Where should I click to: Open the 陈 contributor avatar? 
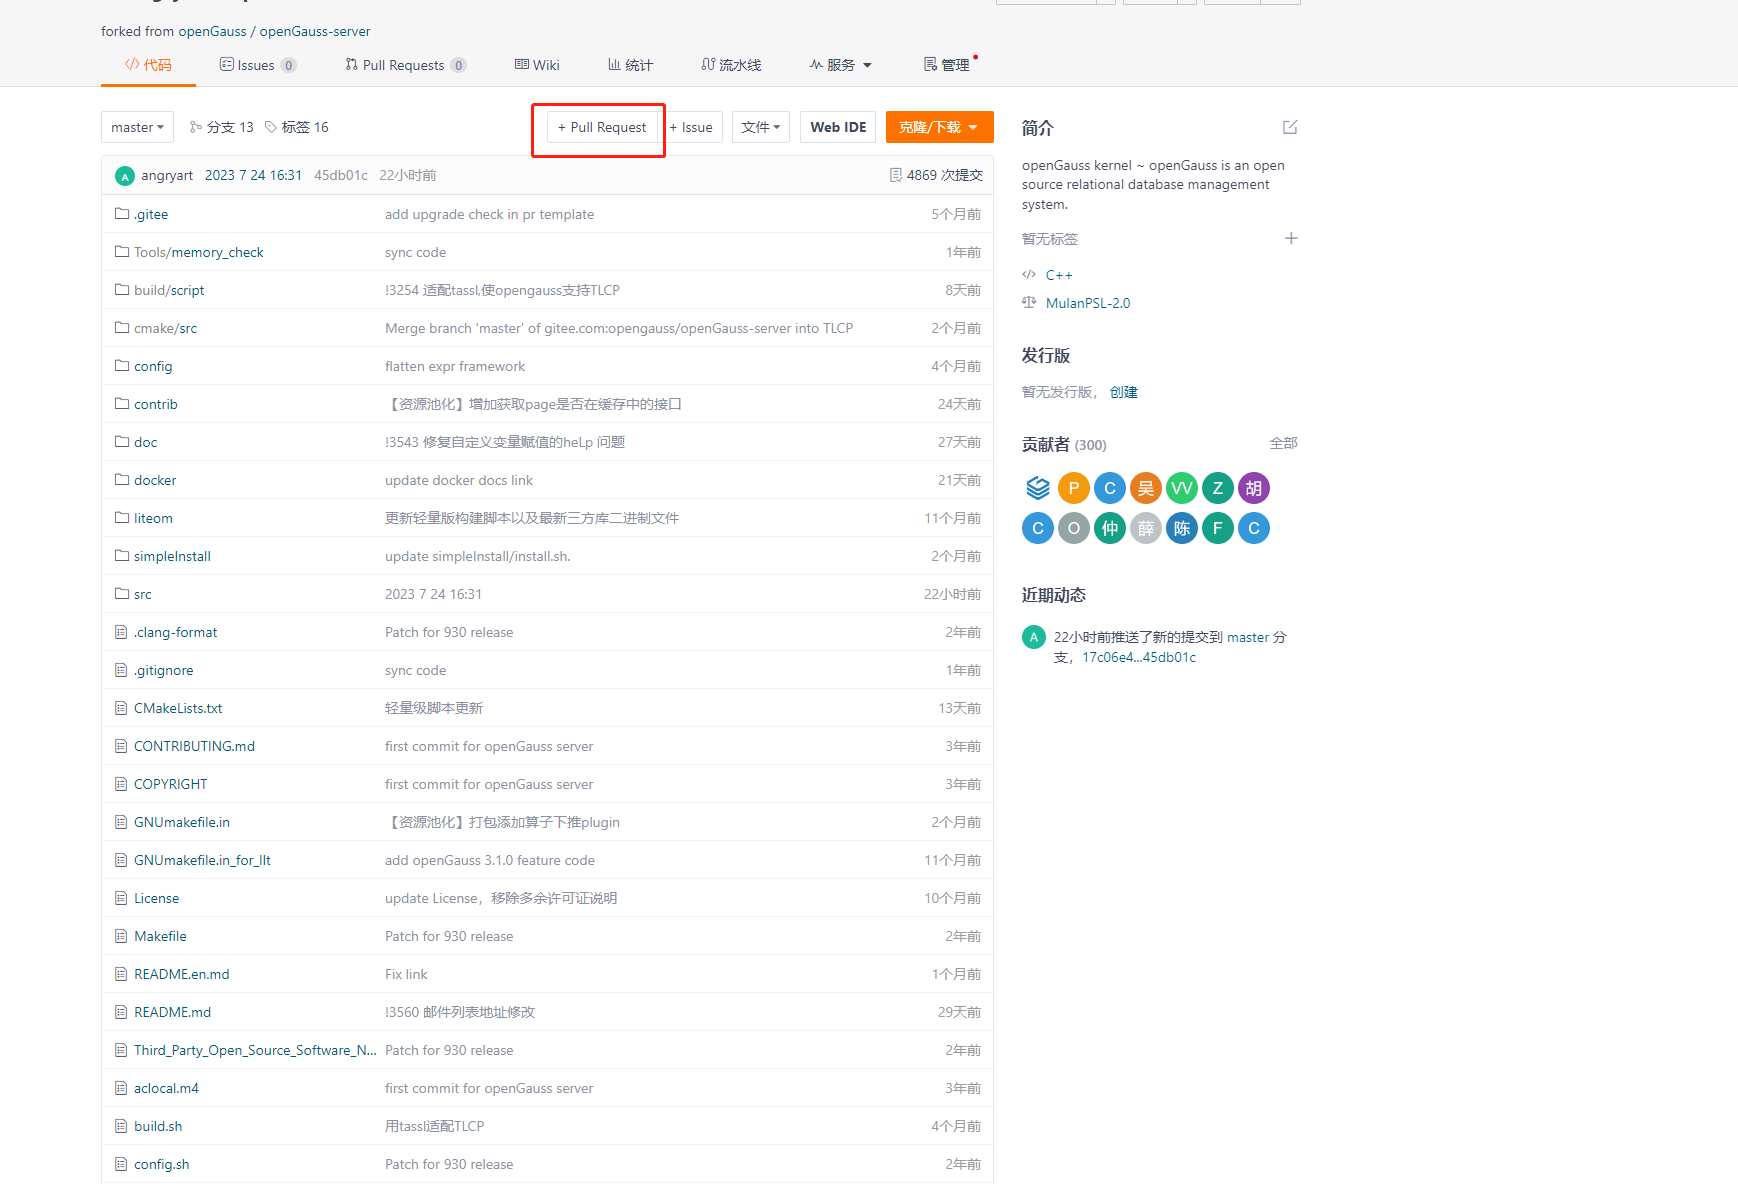[x=1182, y=528]
